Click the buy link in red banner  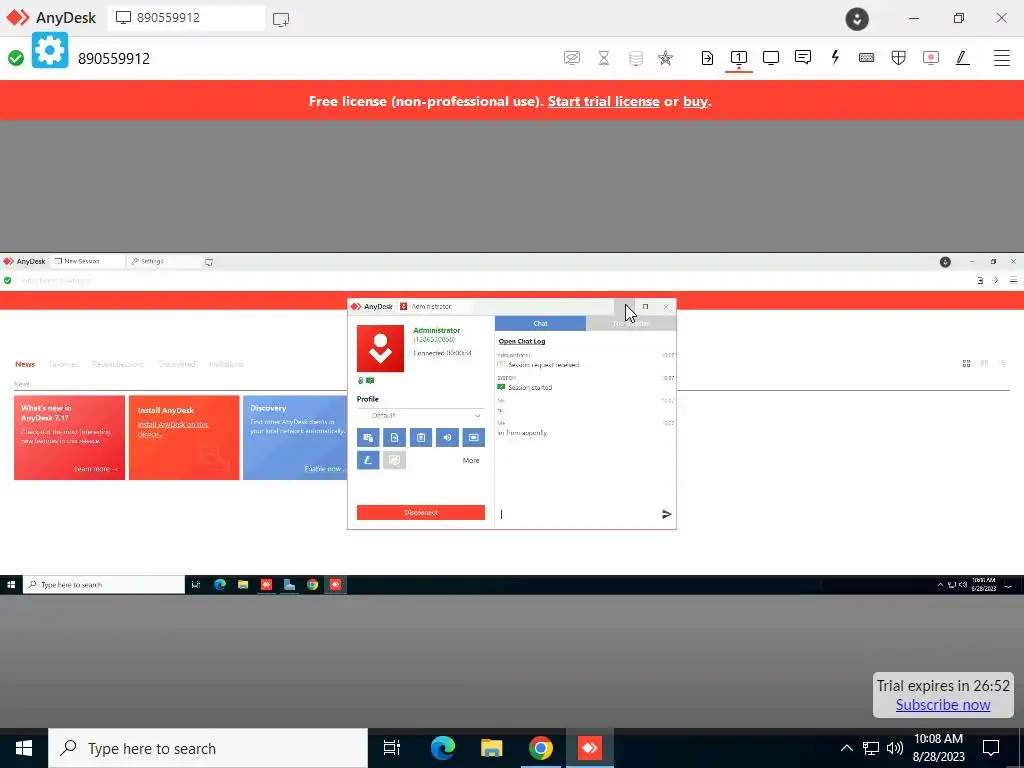coord(695,101)
